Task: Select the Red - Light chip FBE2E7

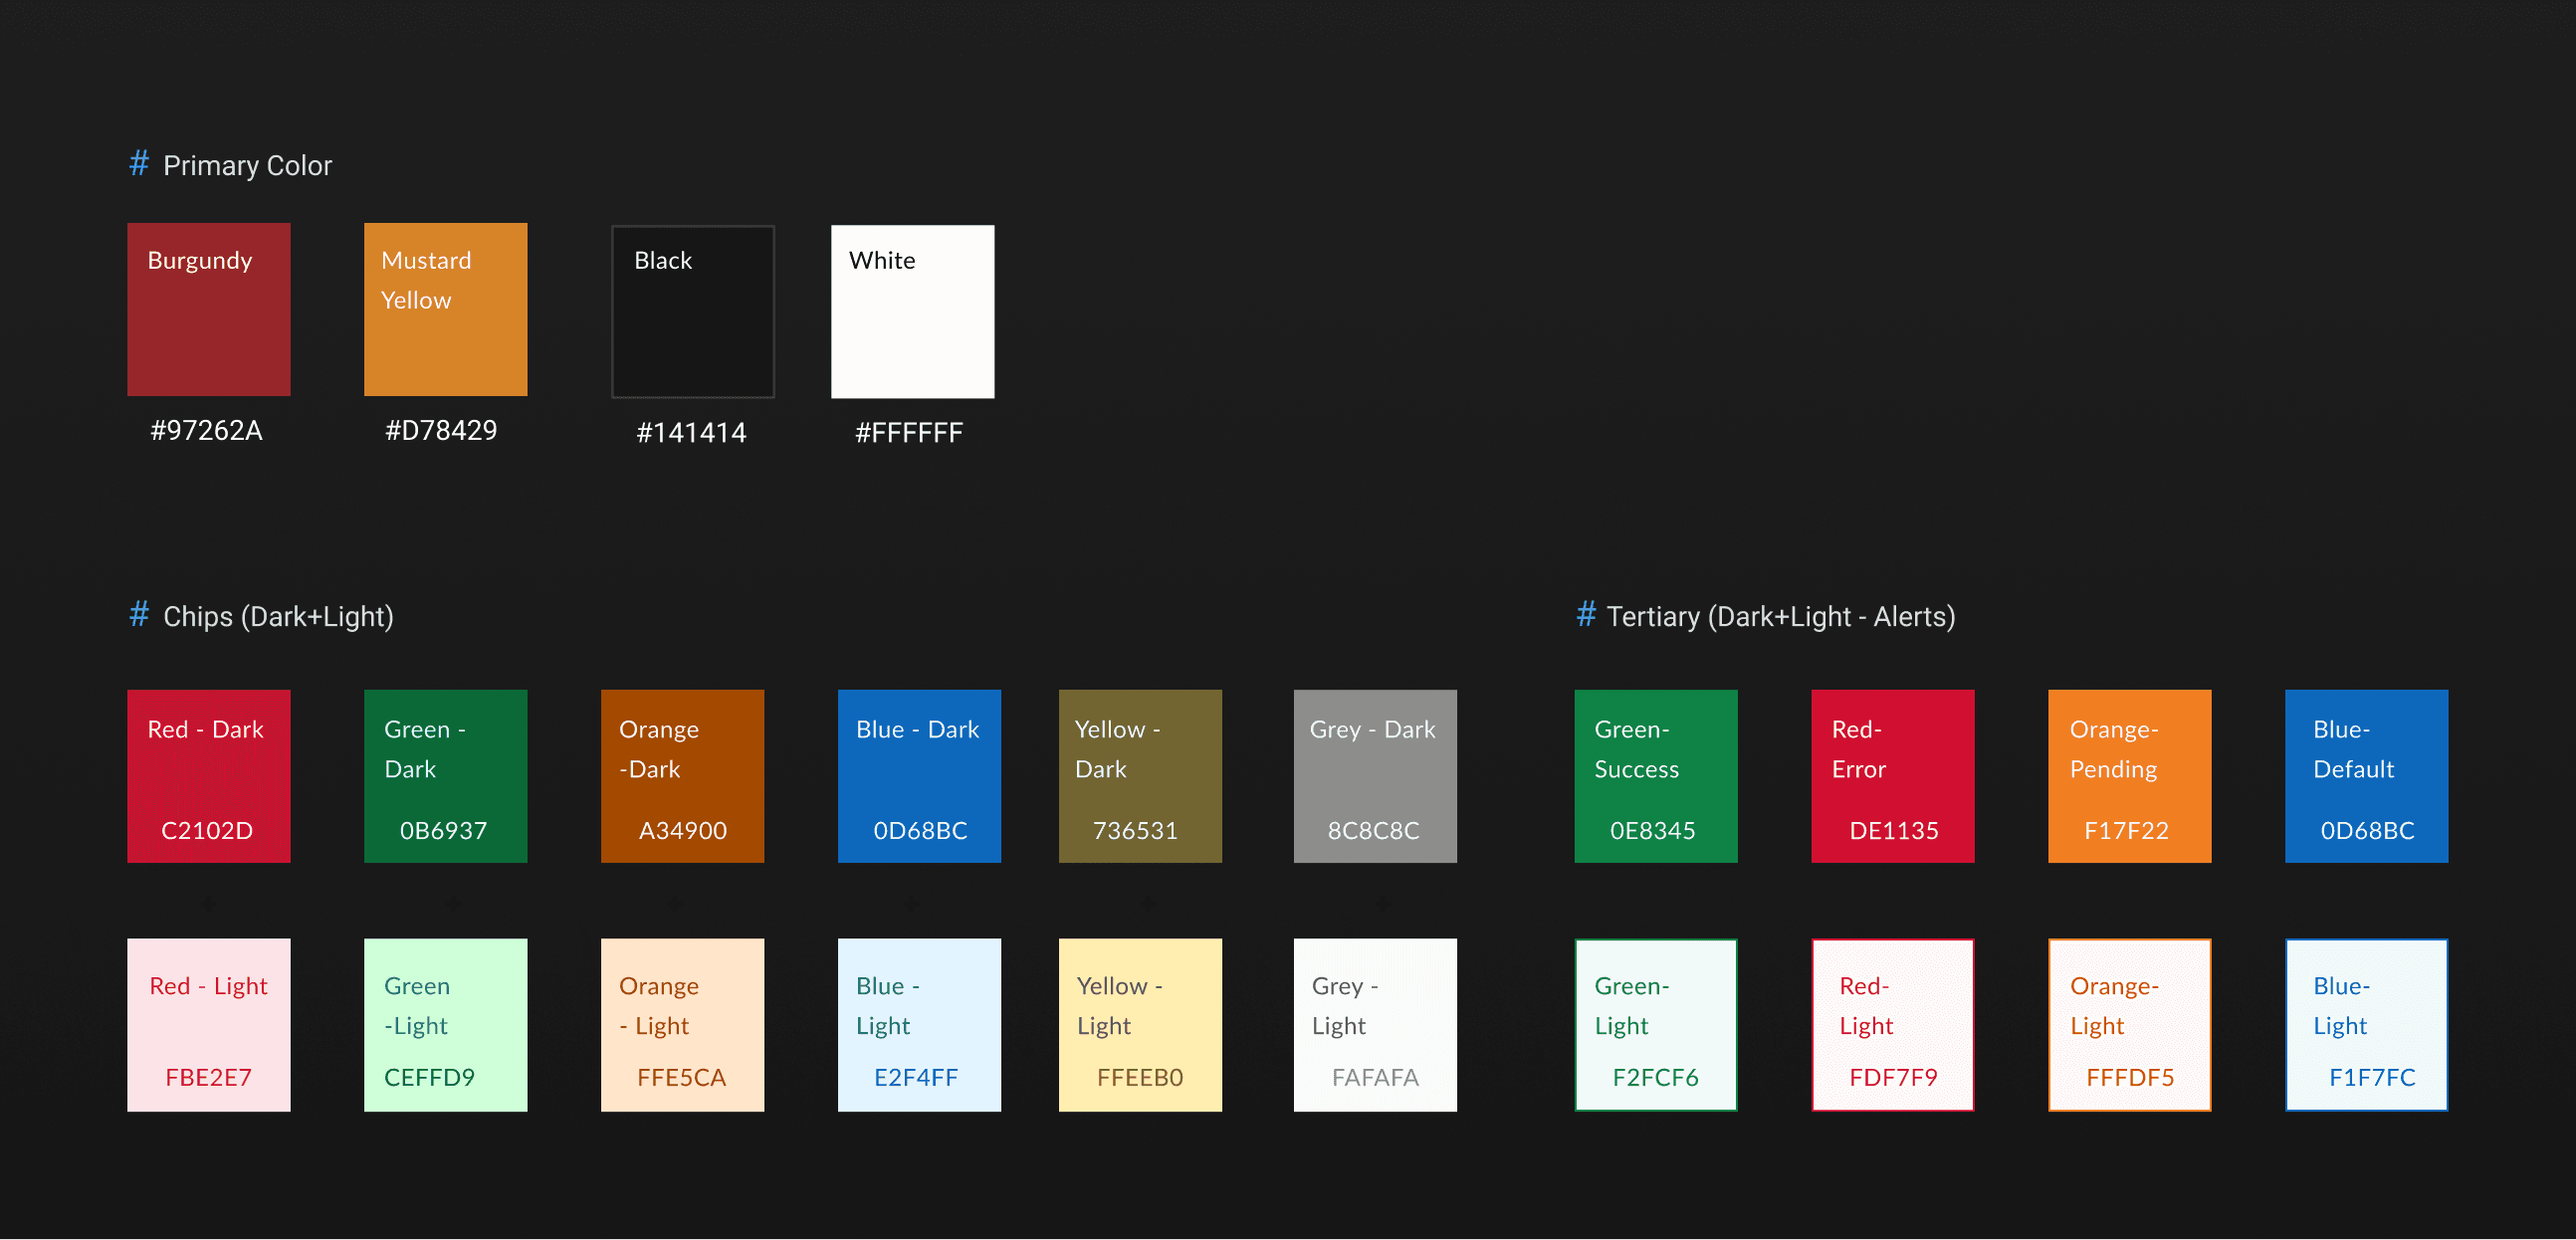Action: coord(208,1024)
